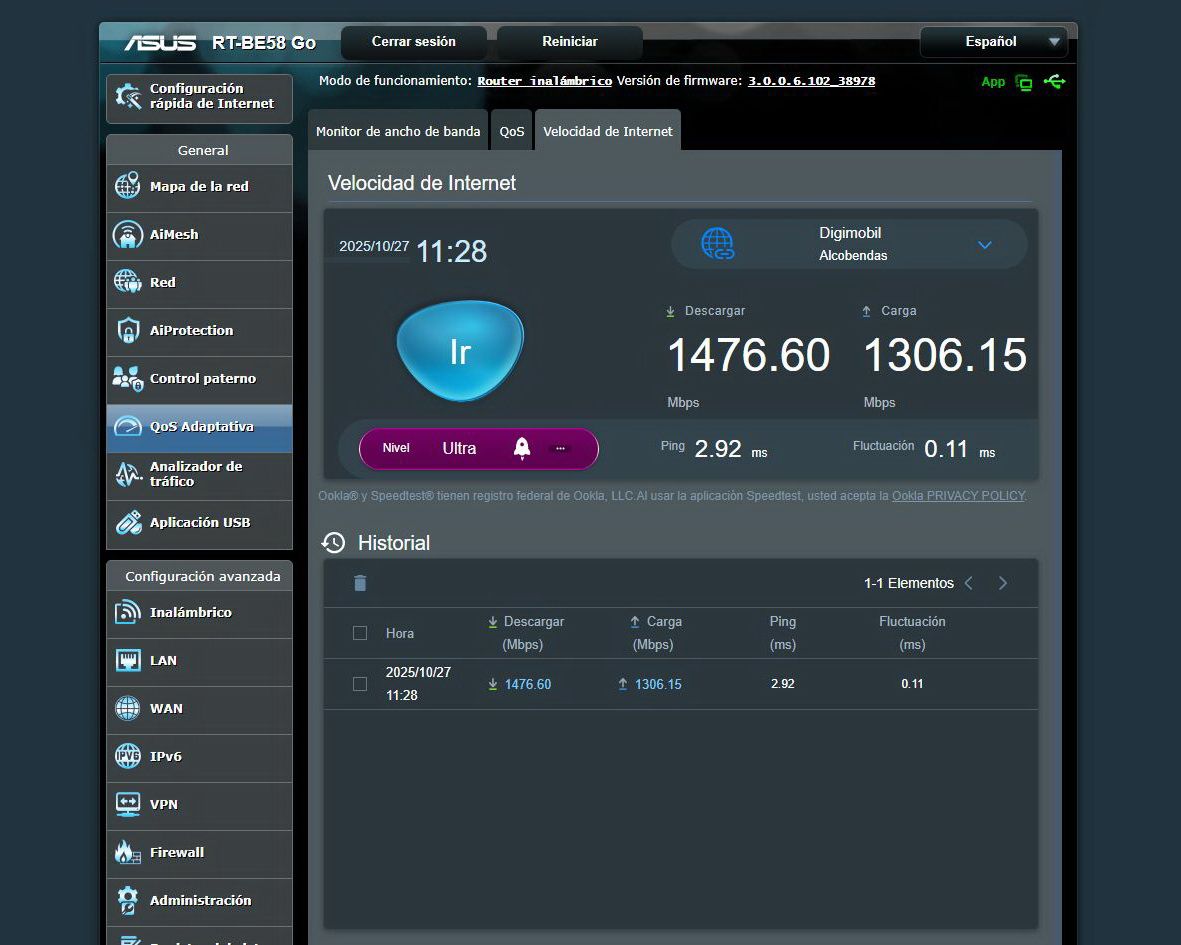Start speed test with Ir button
Viewport: 1181px width, 945px height.
pyautogui.click(x=460, y=351)
